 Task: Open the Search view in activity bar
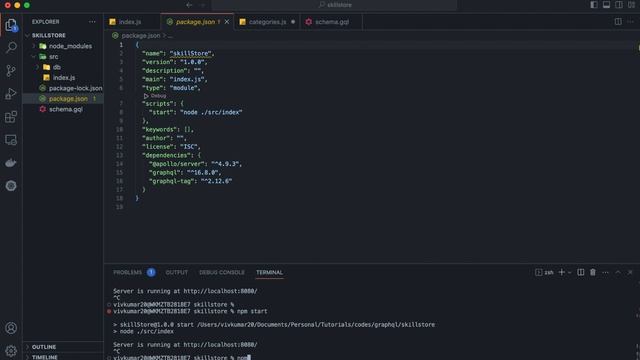point(11,48)
